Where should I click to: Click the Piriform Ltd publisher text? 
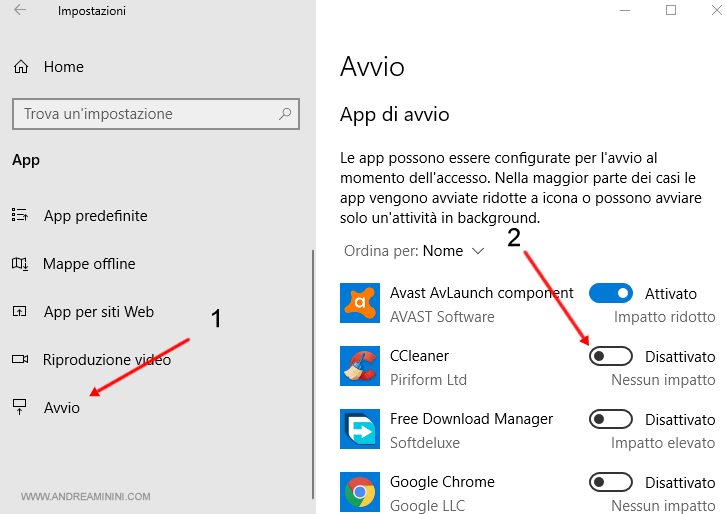428,380
